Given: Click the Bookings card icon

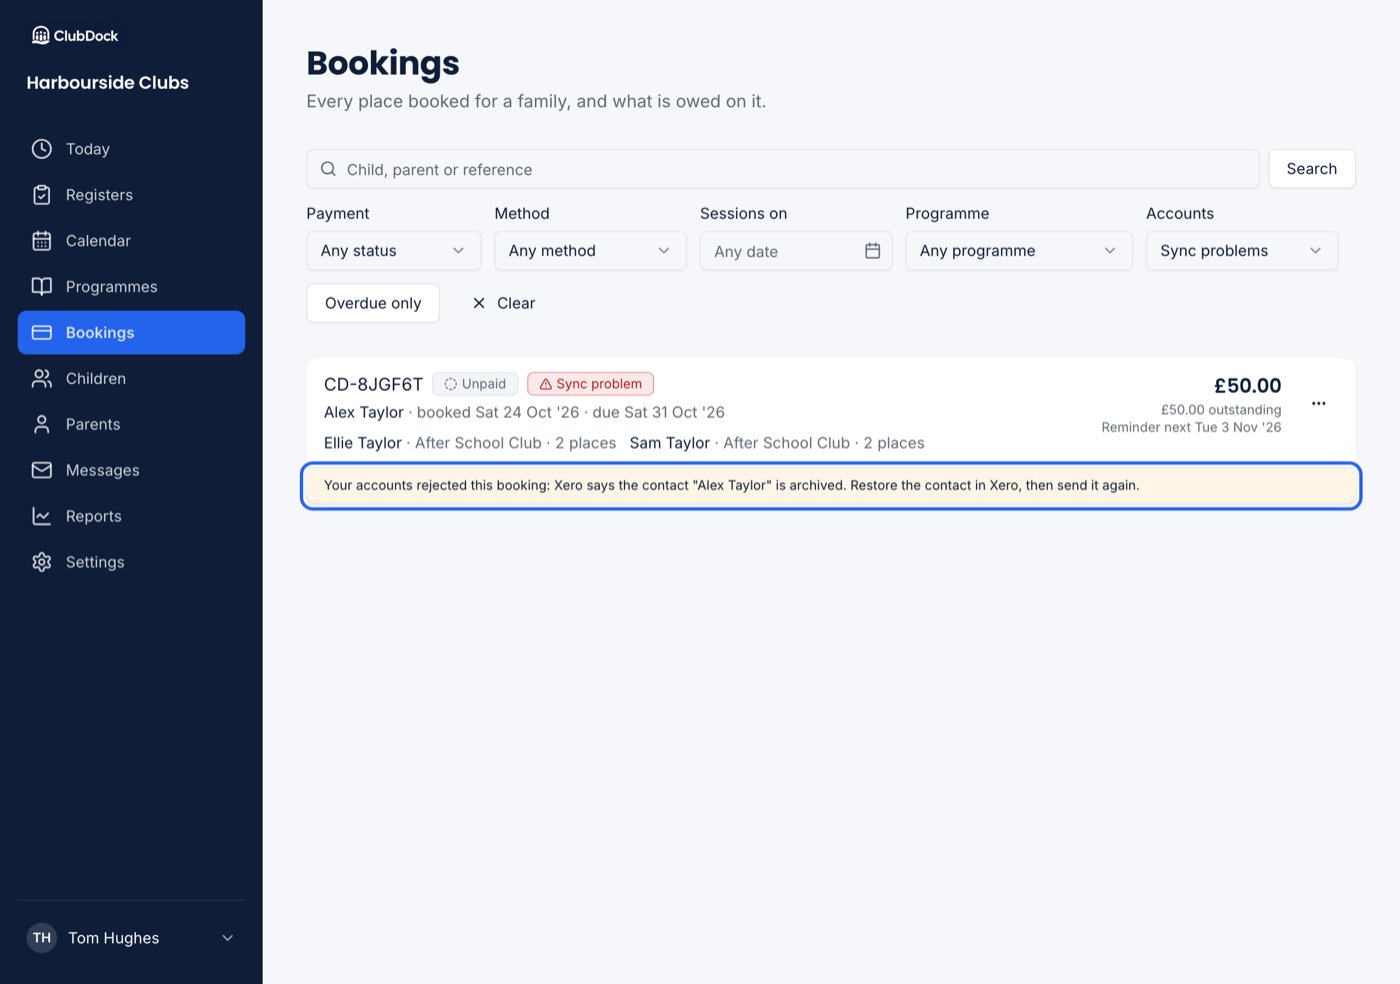Looking at the screenshot, I should (41, 333).
